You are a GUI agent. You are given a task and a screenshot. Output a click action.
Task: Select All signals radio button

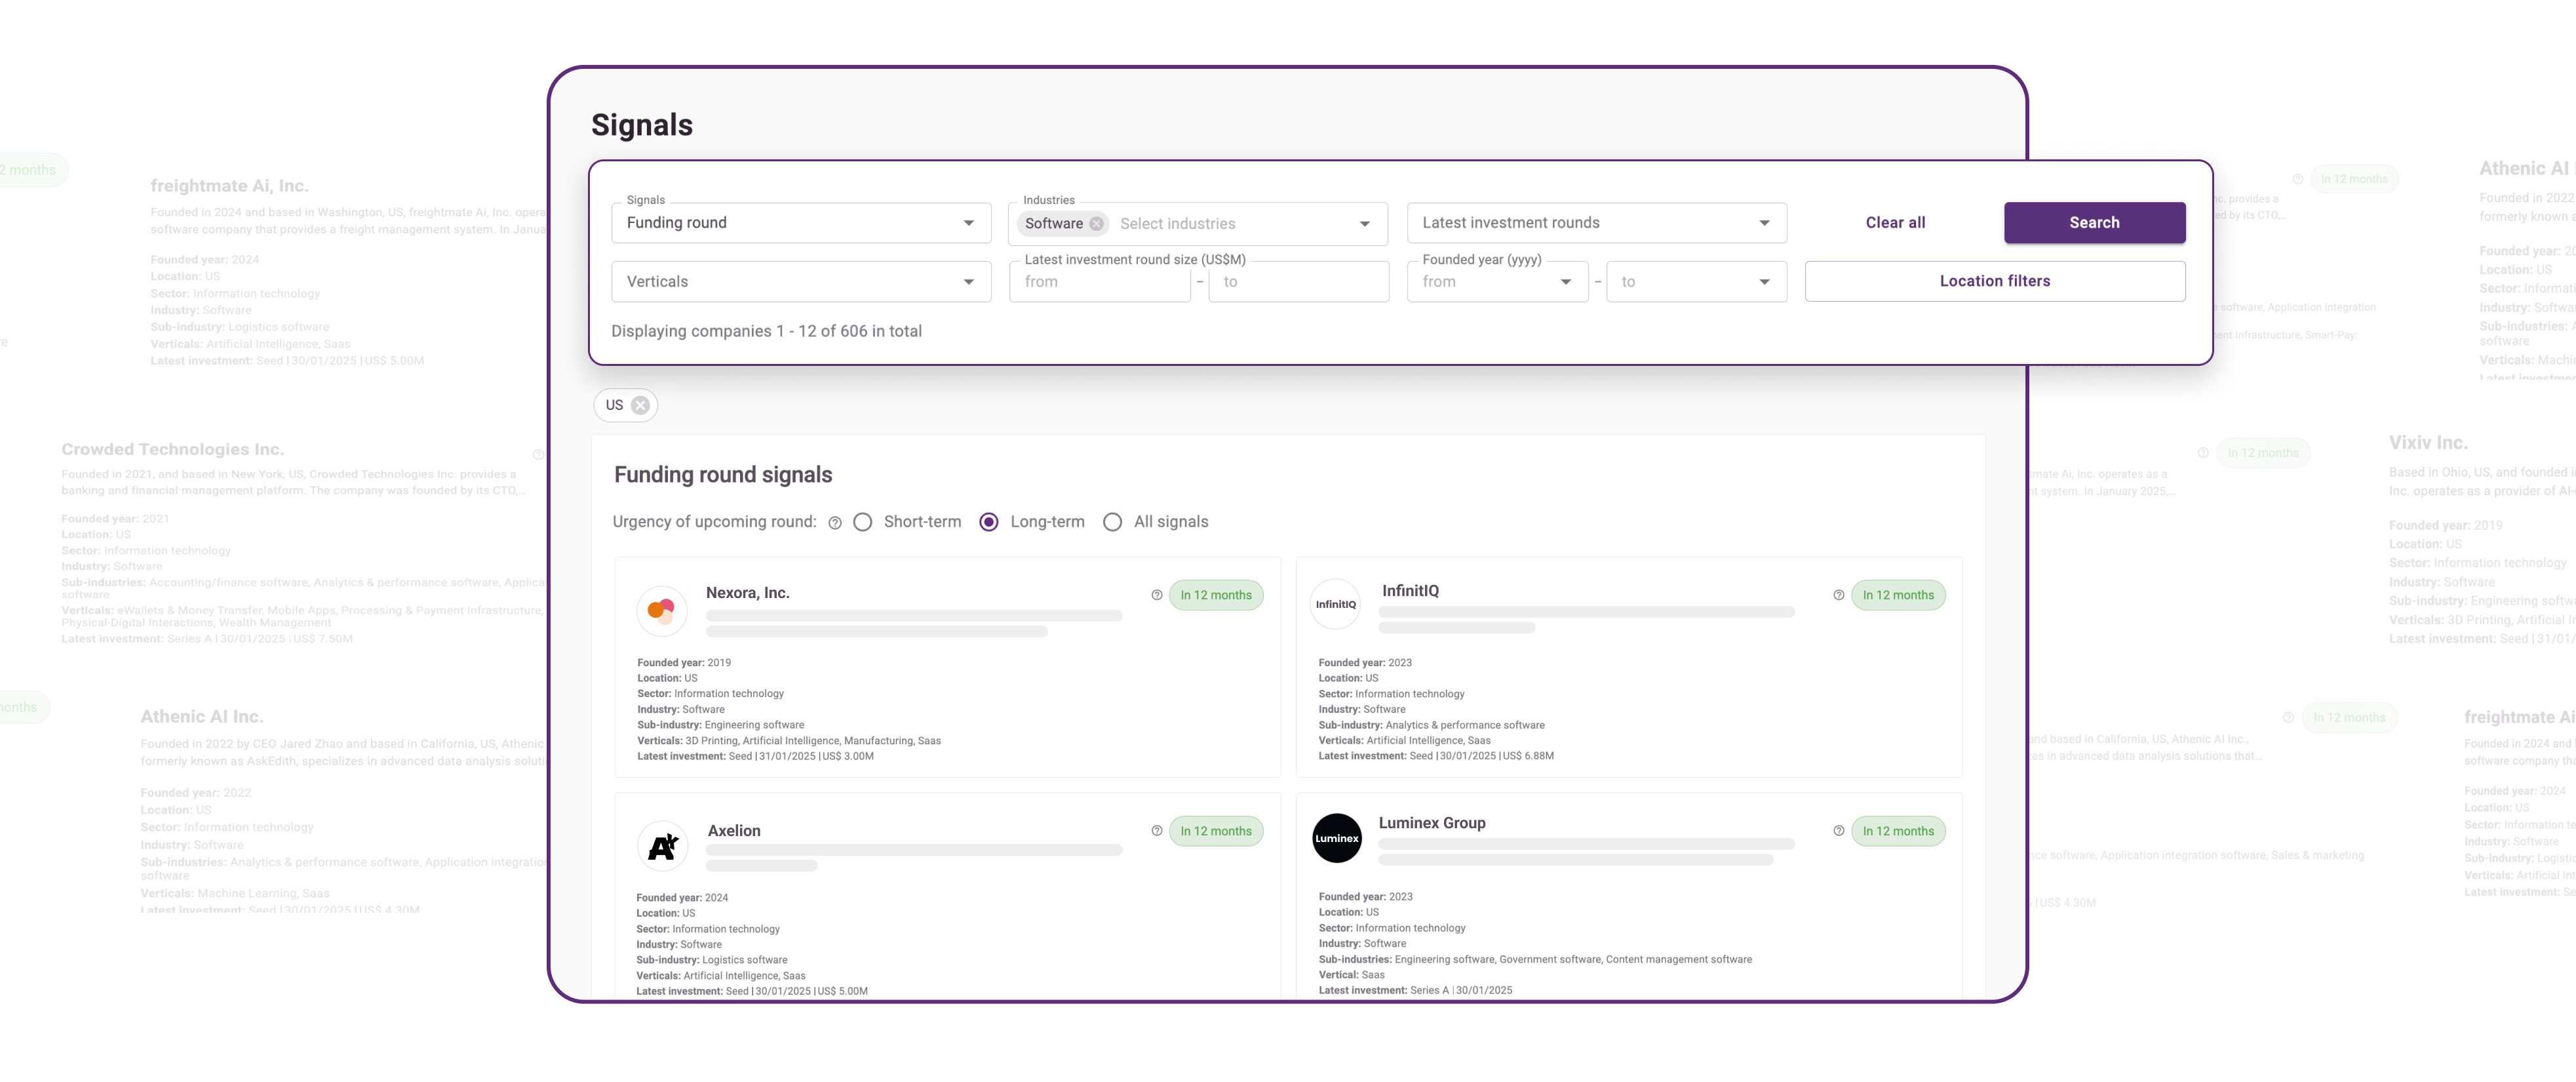[x=1112, y=522]
